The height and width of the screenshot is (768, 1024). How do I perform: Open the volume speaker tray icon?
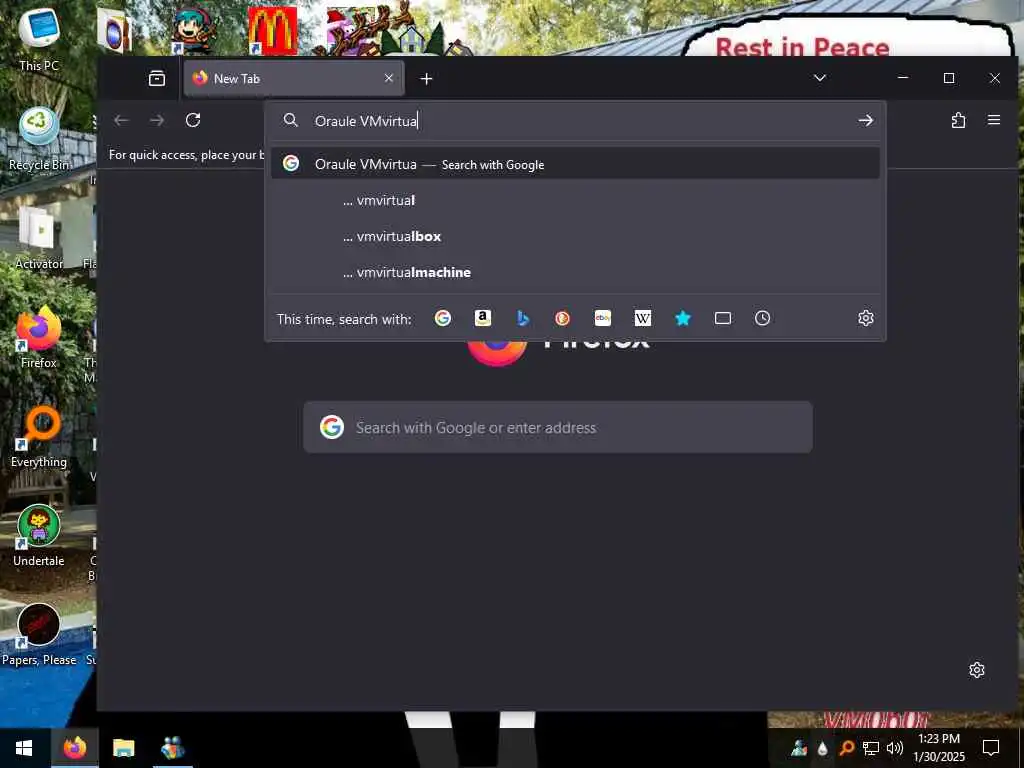click(895, 748)
